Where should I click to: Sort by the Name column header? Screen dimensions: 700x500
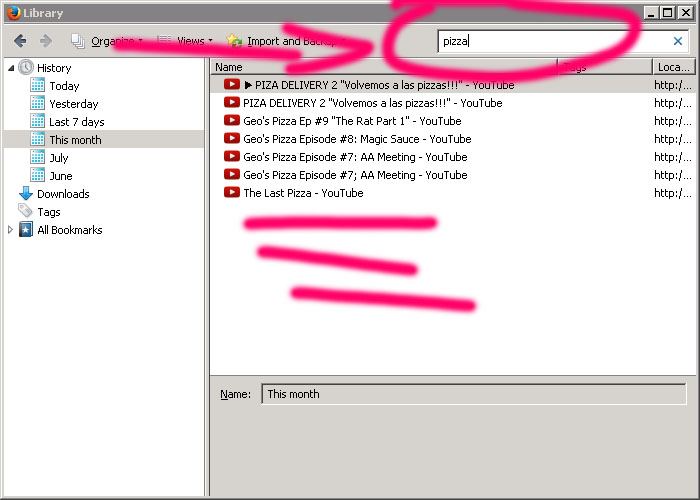[383, 67]
